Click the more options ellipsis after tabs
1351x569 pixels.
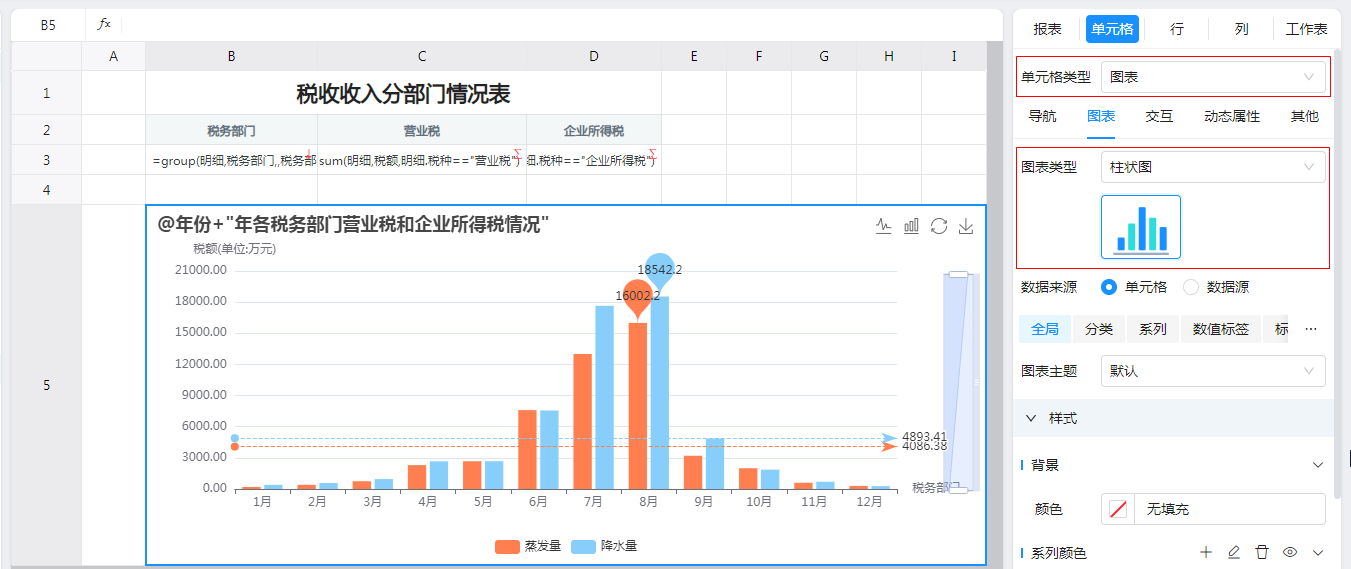1311,329
